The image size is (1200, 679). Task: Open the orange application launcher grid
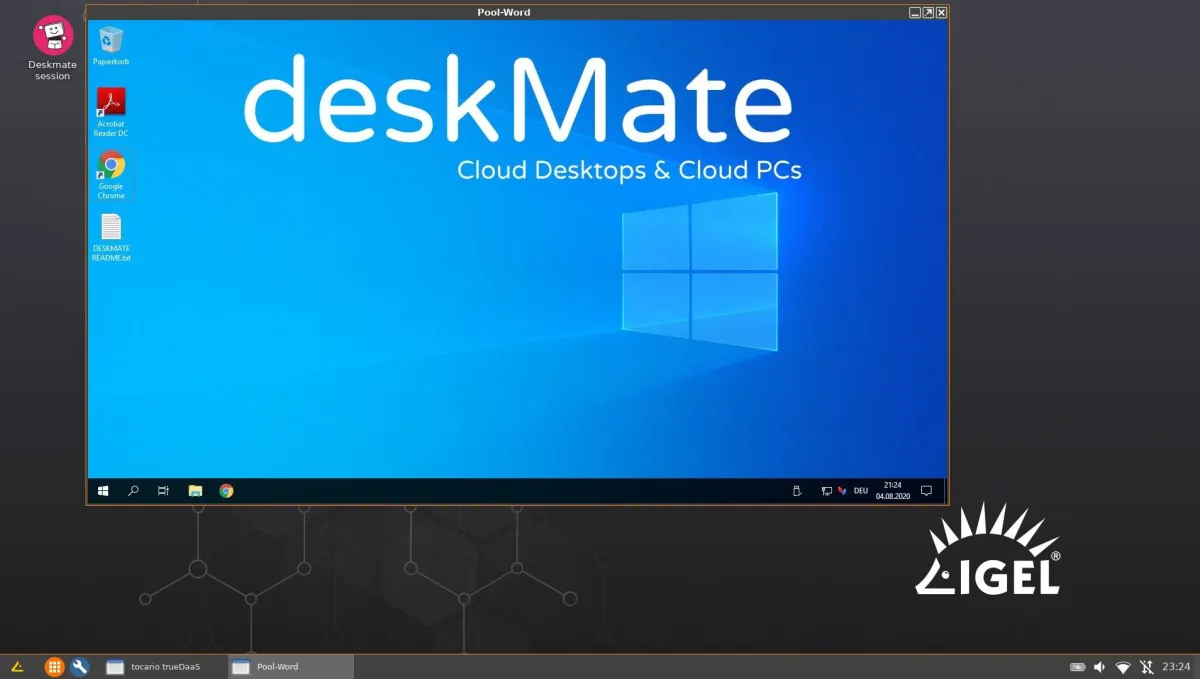54,667
